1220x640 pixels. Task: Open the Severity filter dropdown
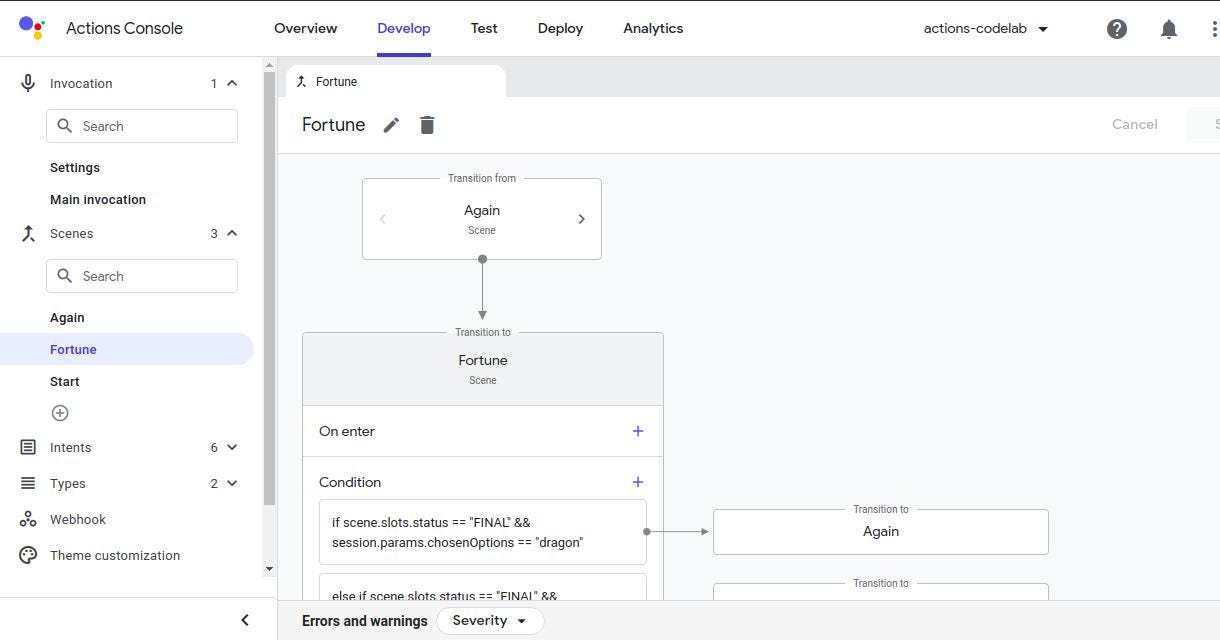(490, 621)
